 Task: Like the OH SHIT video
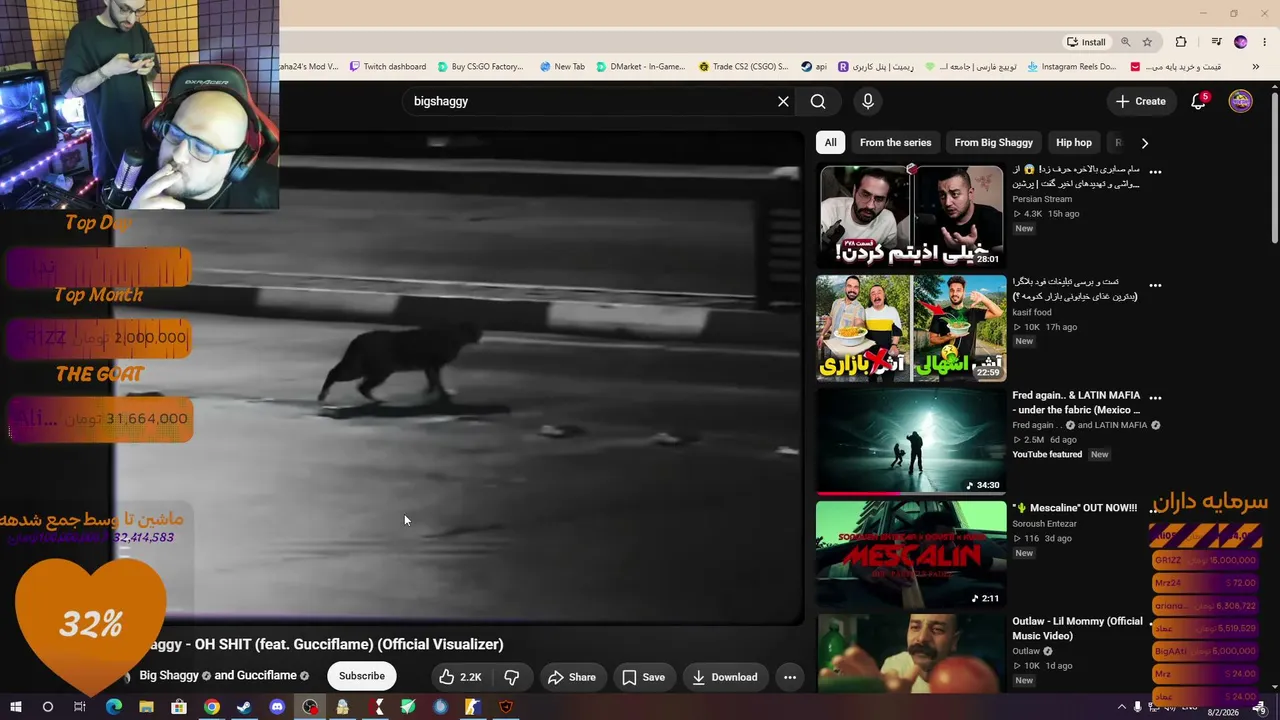[x=460, y=677]
